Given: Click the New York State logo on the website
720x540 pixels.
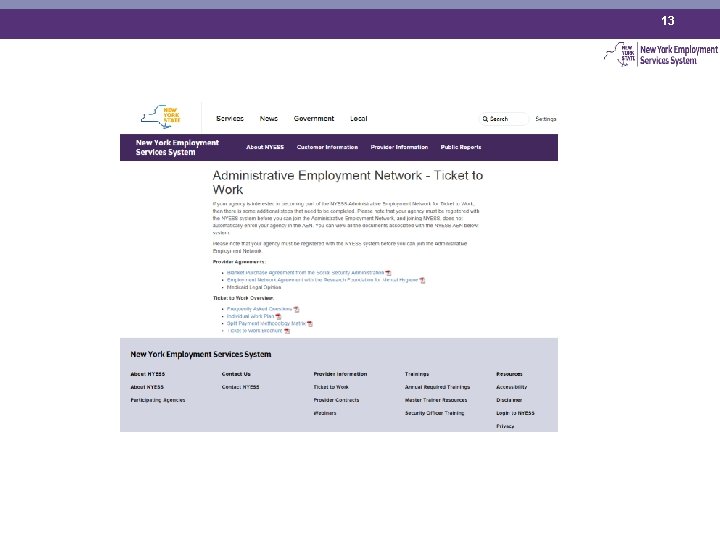Looking at the screenshot, I should (161, 117).
